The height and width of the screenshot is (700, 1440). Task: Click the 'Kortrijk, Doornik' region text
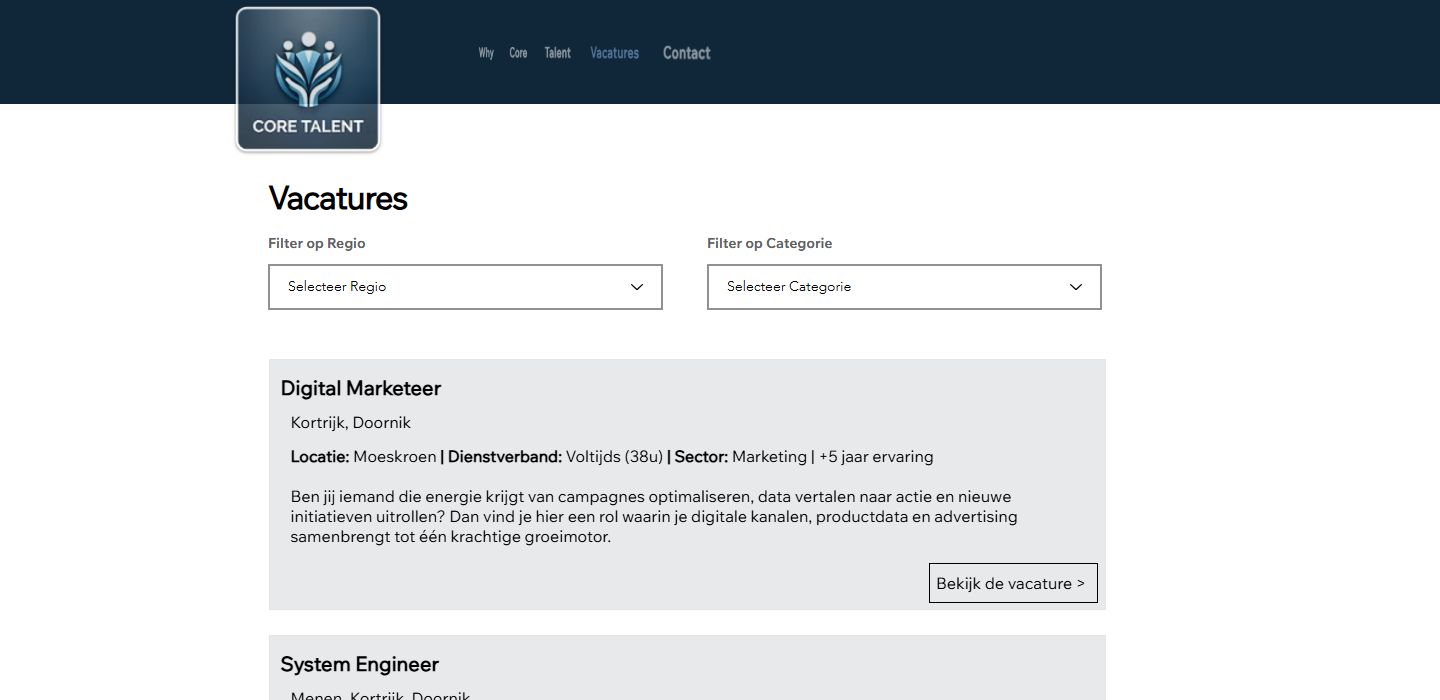(x=351, y=422)
